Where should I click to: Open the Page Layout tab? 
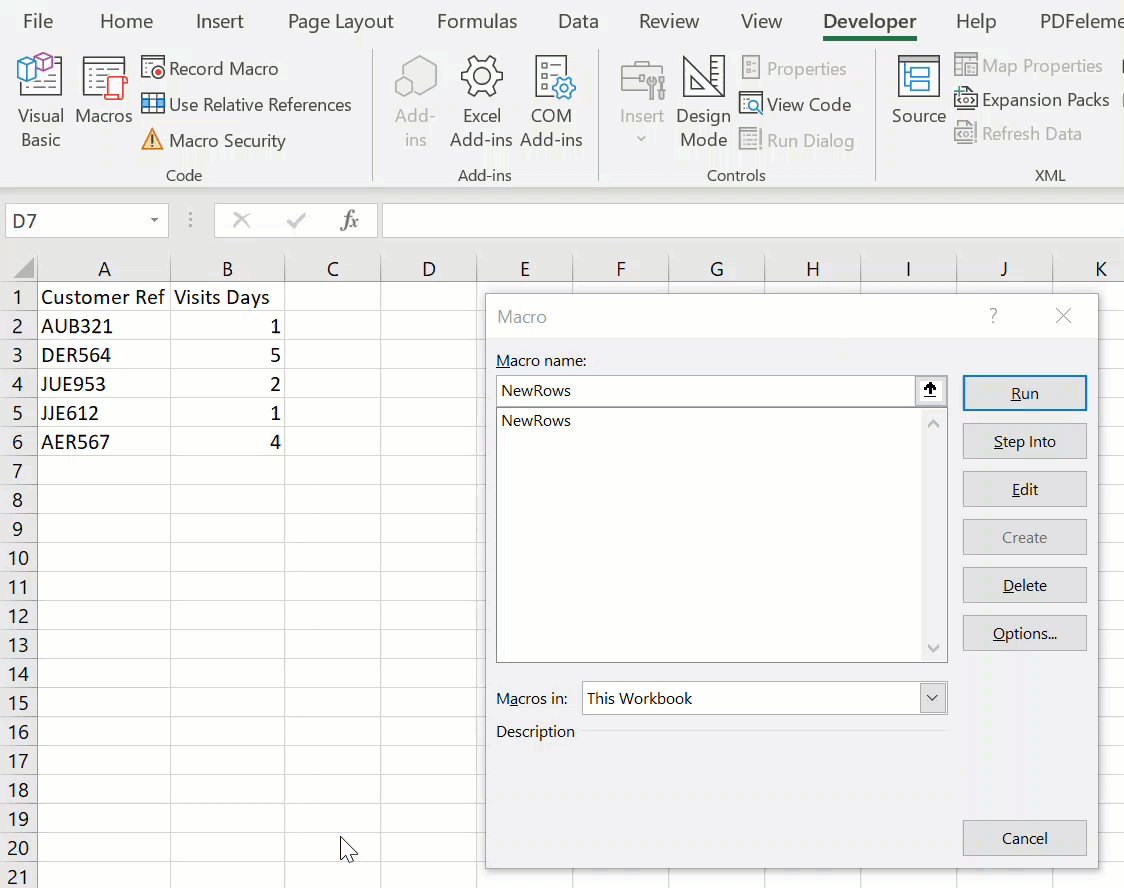pos(340,22)
